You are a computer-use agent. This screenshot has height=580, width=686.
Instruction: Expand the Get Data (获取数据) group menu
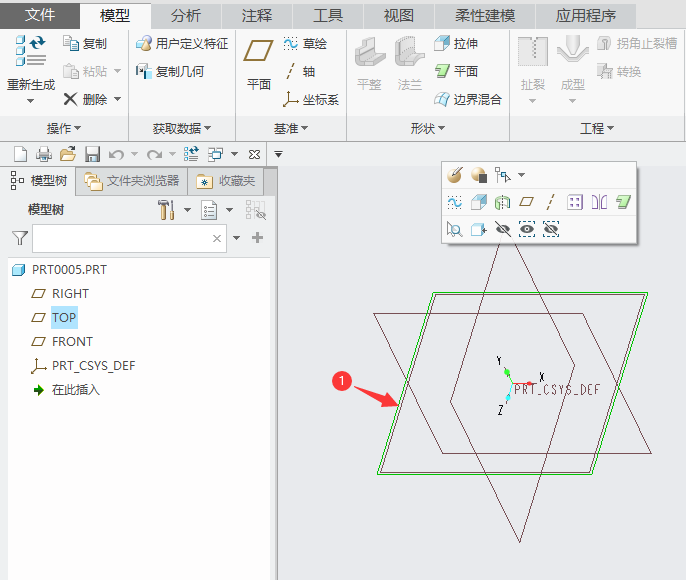pos(182,128)
